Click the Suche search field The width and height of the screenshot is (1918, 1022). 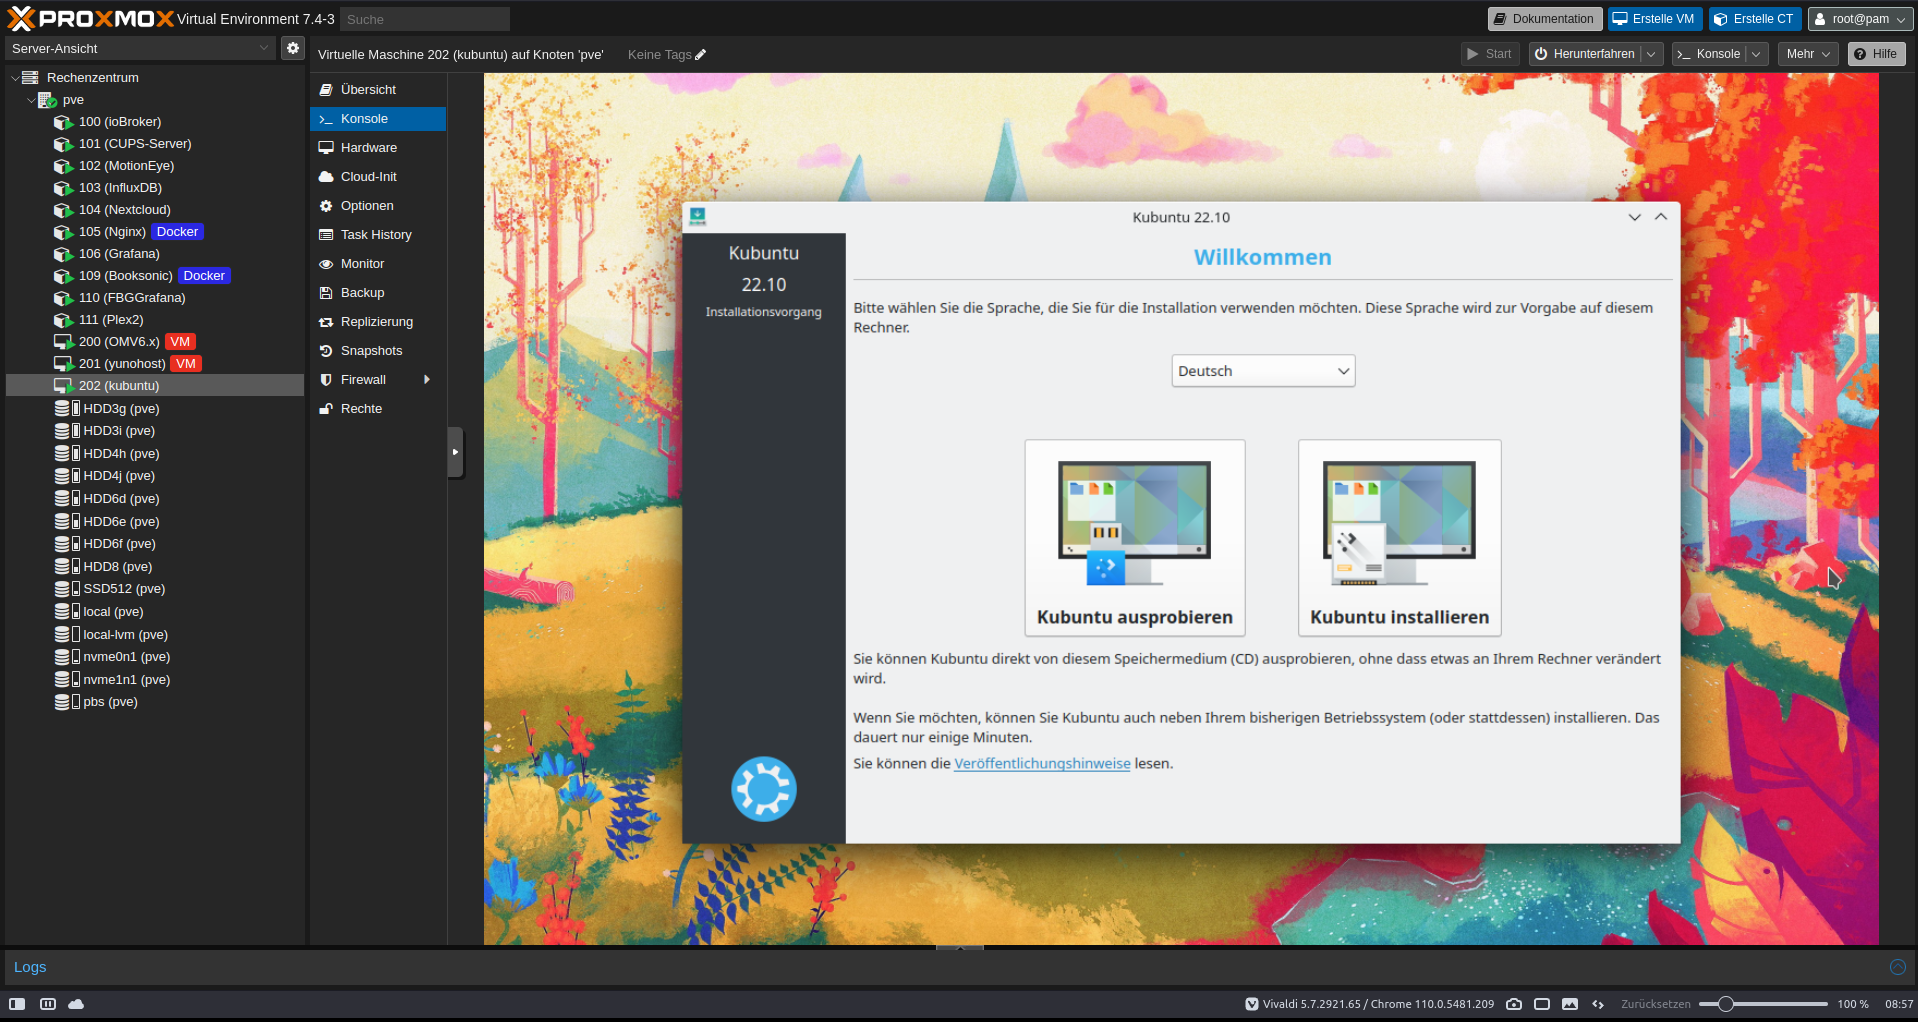[425, 19]
